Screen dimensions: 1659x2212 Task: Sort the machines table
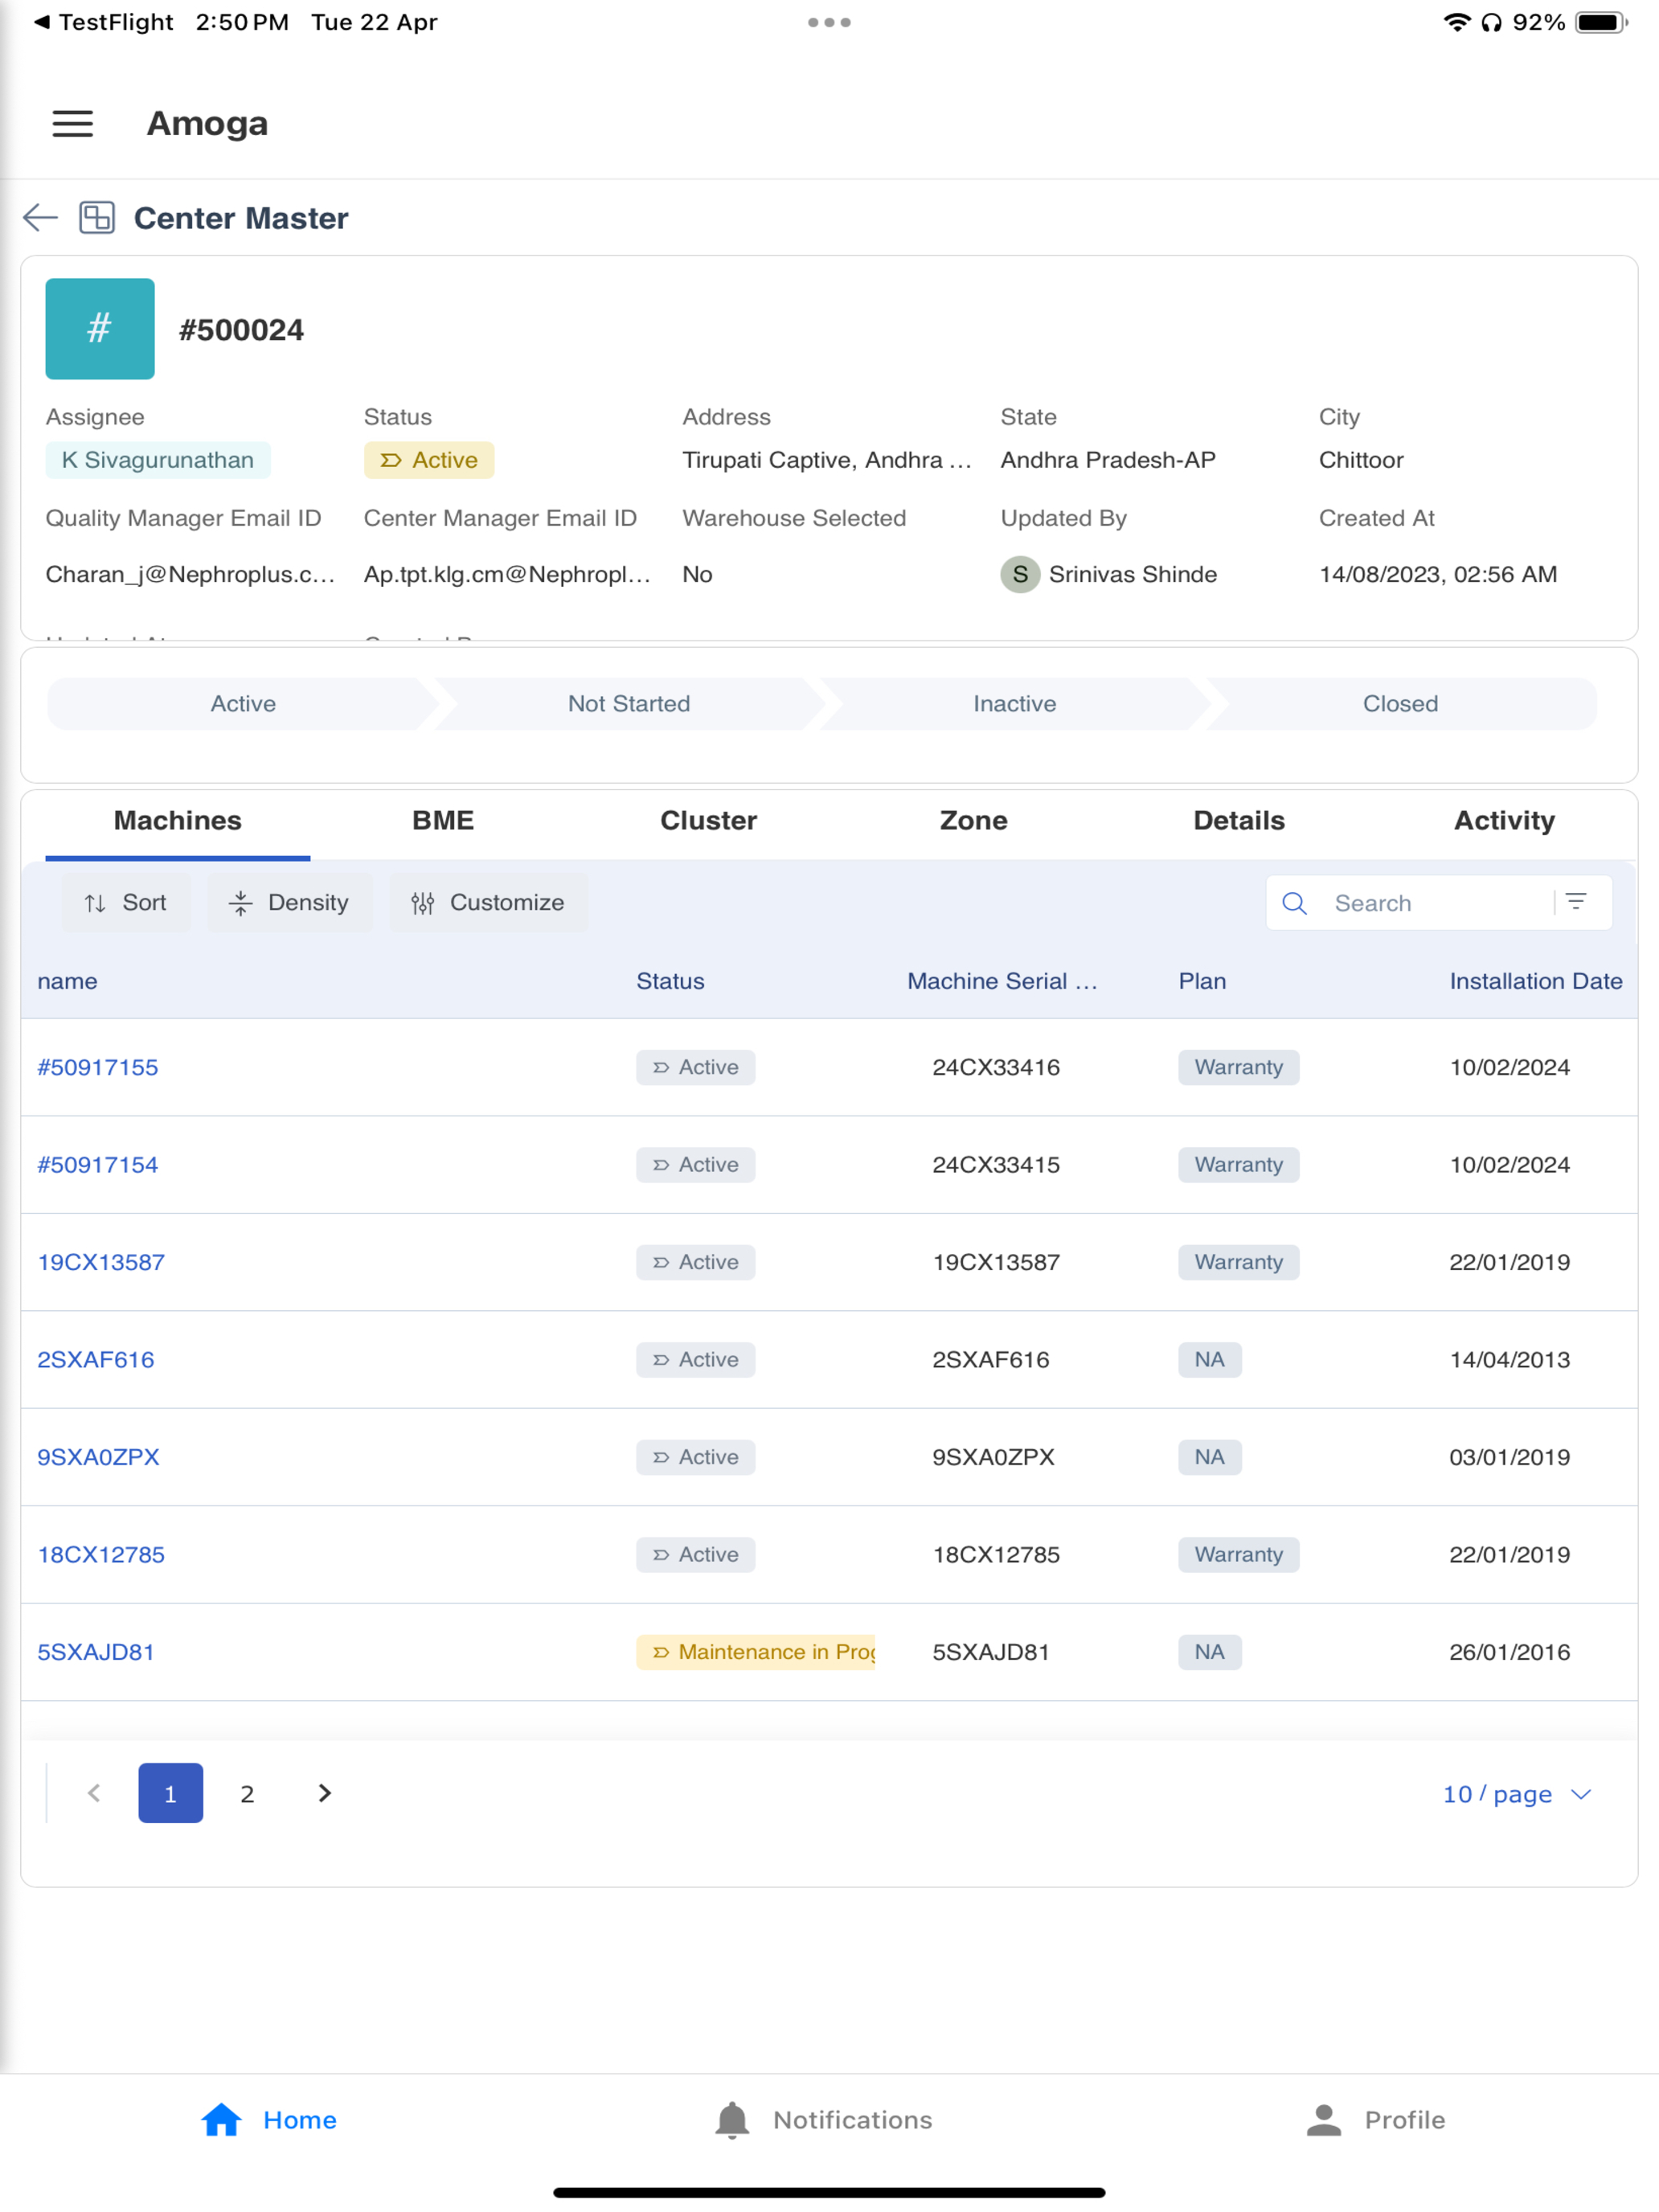coord(126,903)
